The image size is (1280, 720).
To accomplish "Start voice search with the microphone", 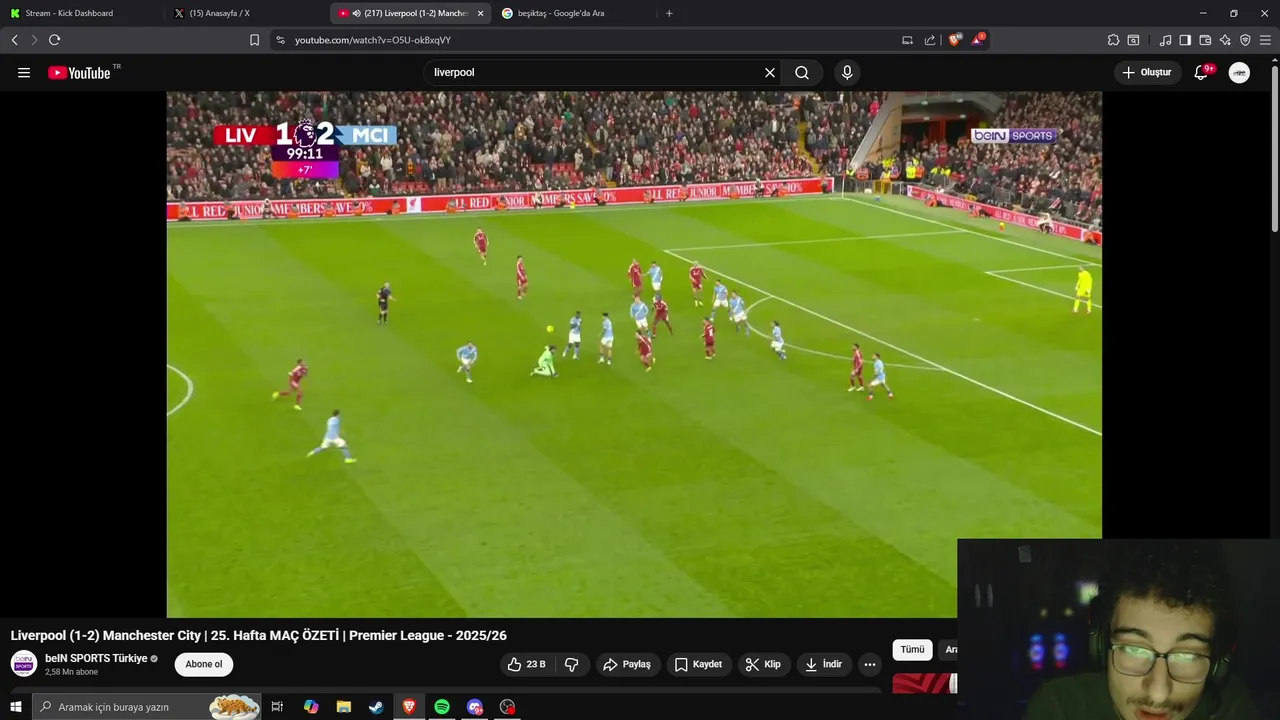I will pyautogui.click(x=847, y=72).
